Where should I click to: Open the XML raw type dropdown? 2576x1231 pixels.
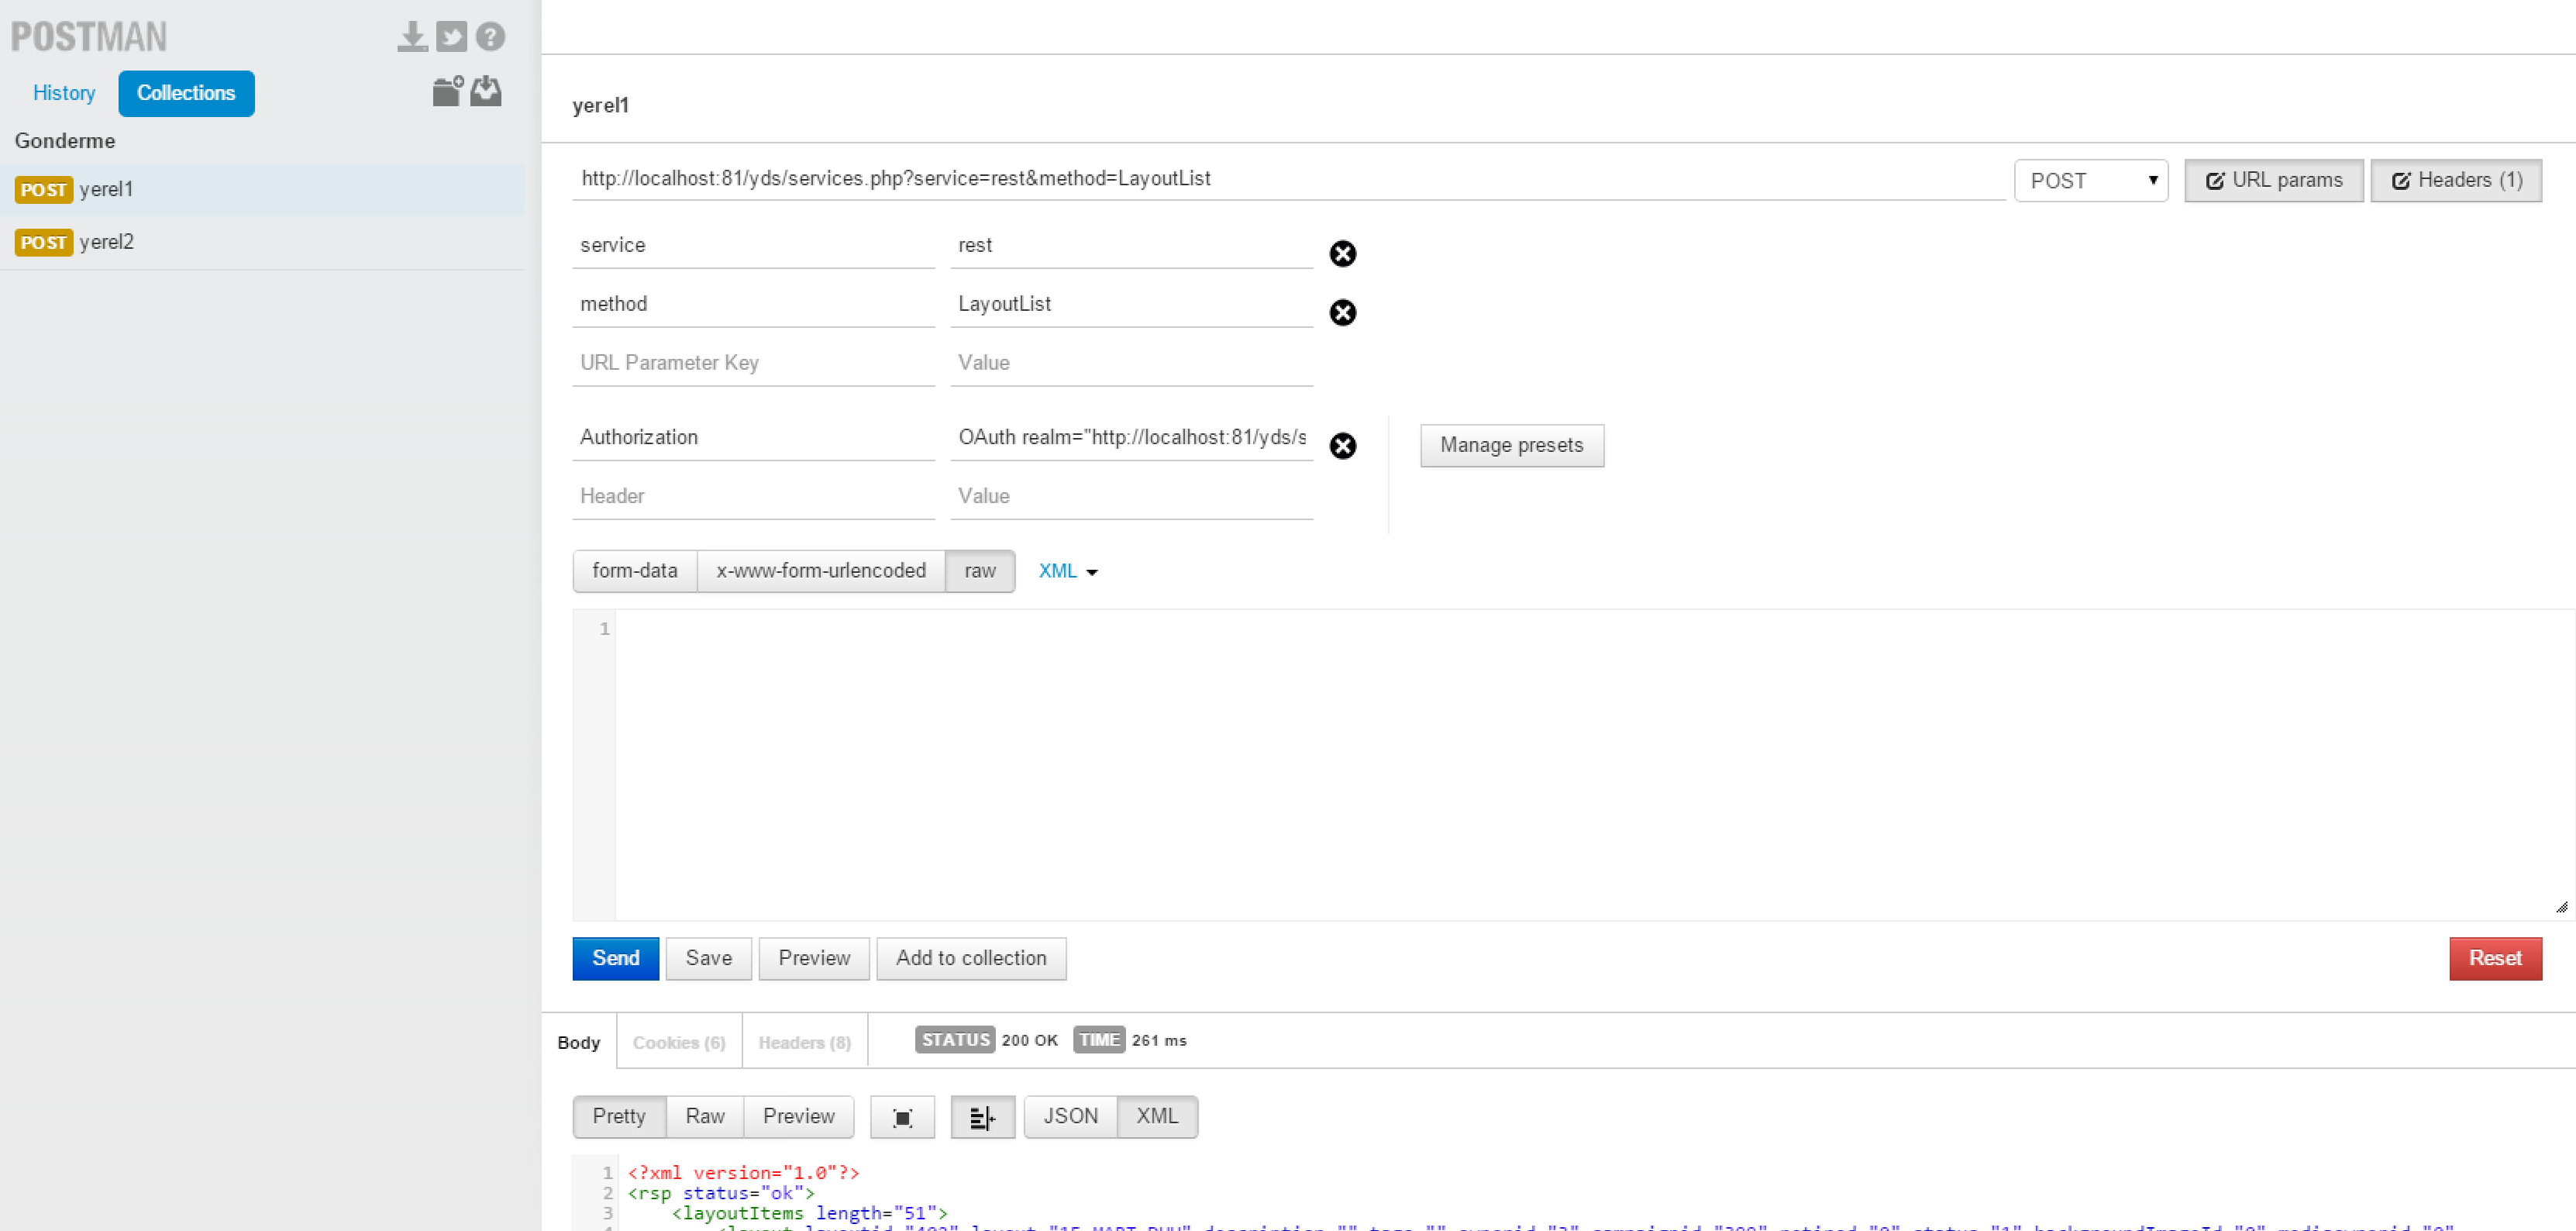click(1067, 571)
